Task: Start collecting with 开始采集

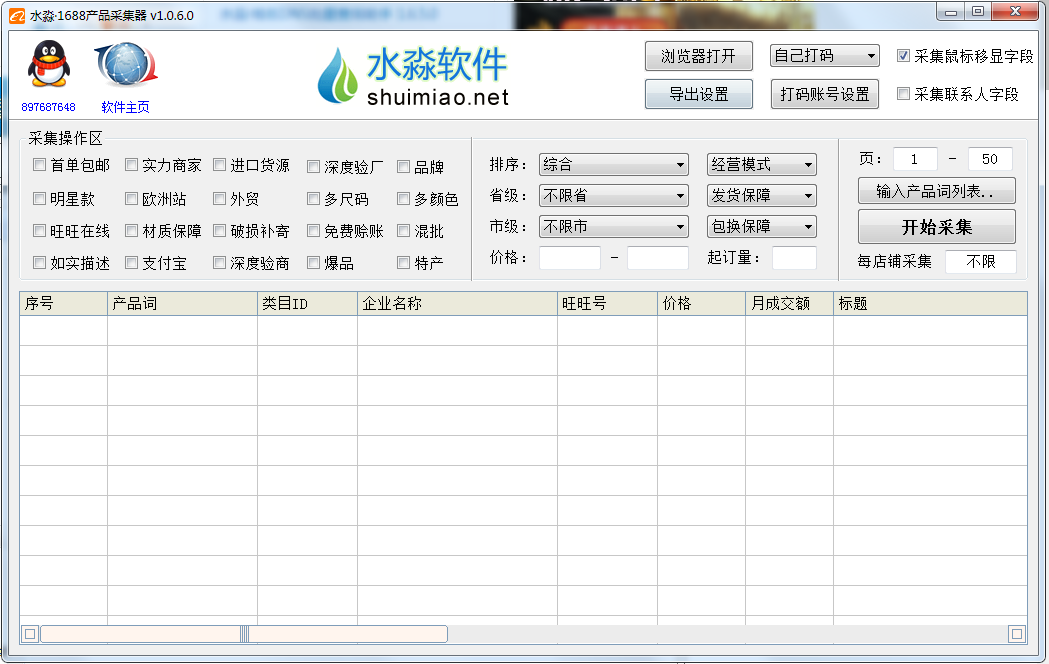Action: click(x=937, y=227)
